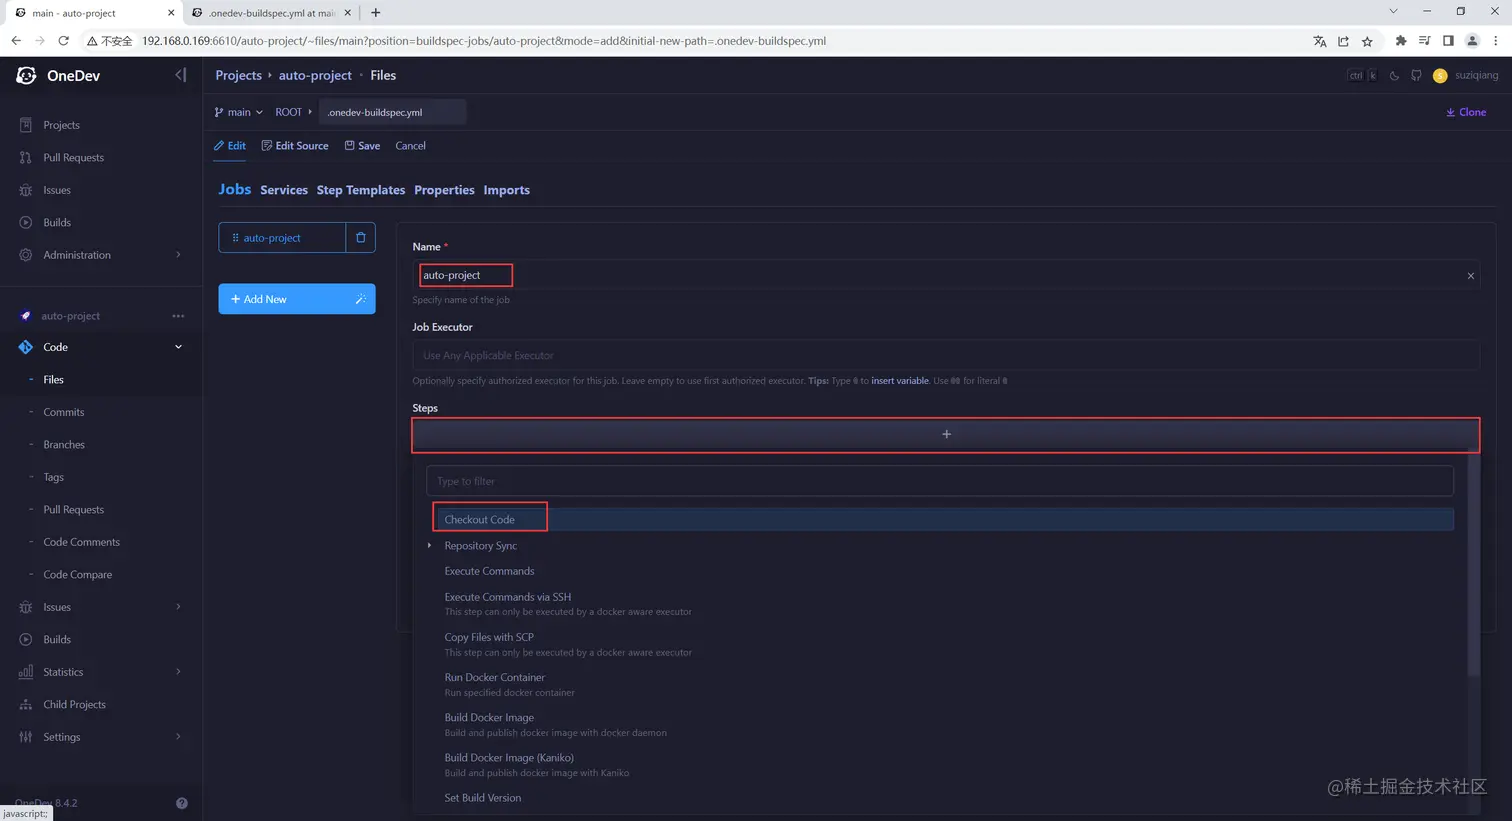Open main branch dropdown

238,112
